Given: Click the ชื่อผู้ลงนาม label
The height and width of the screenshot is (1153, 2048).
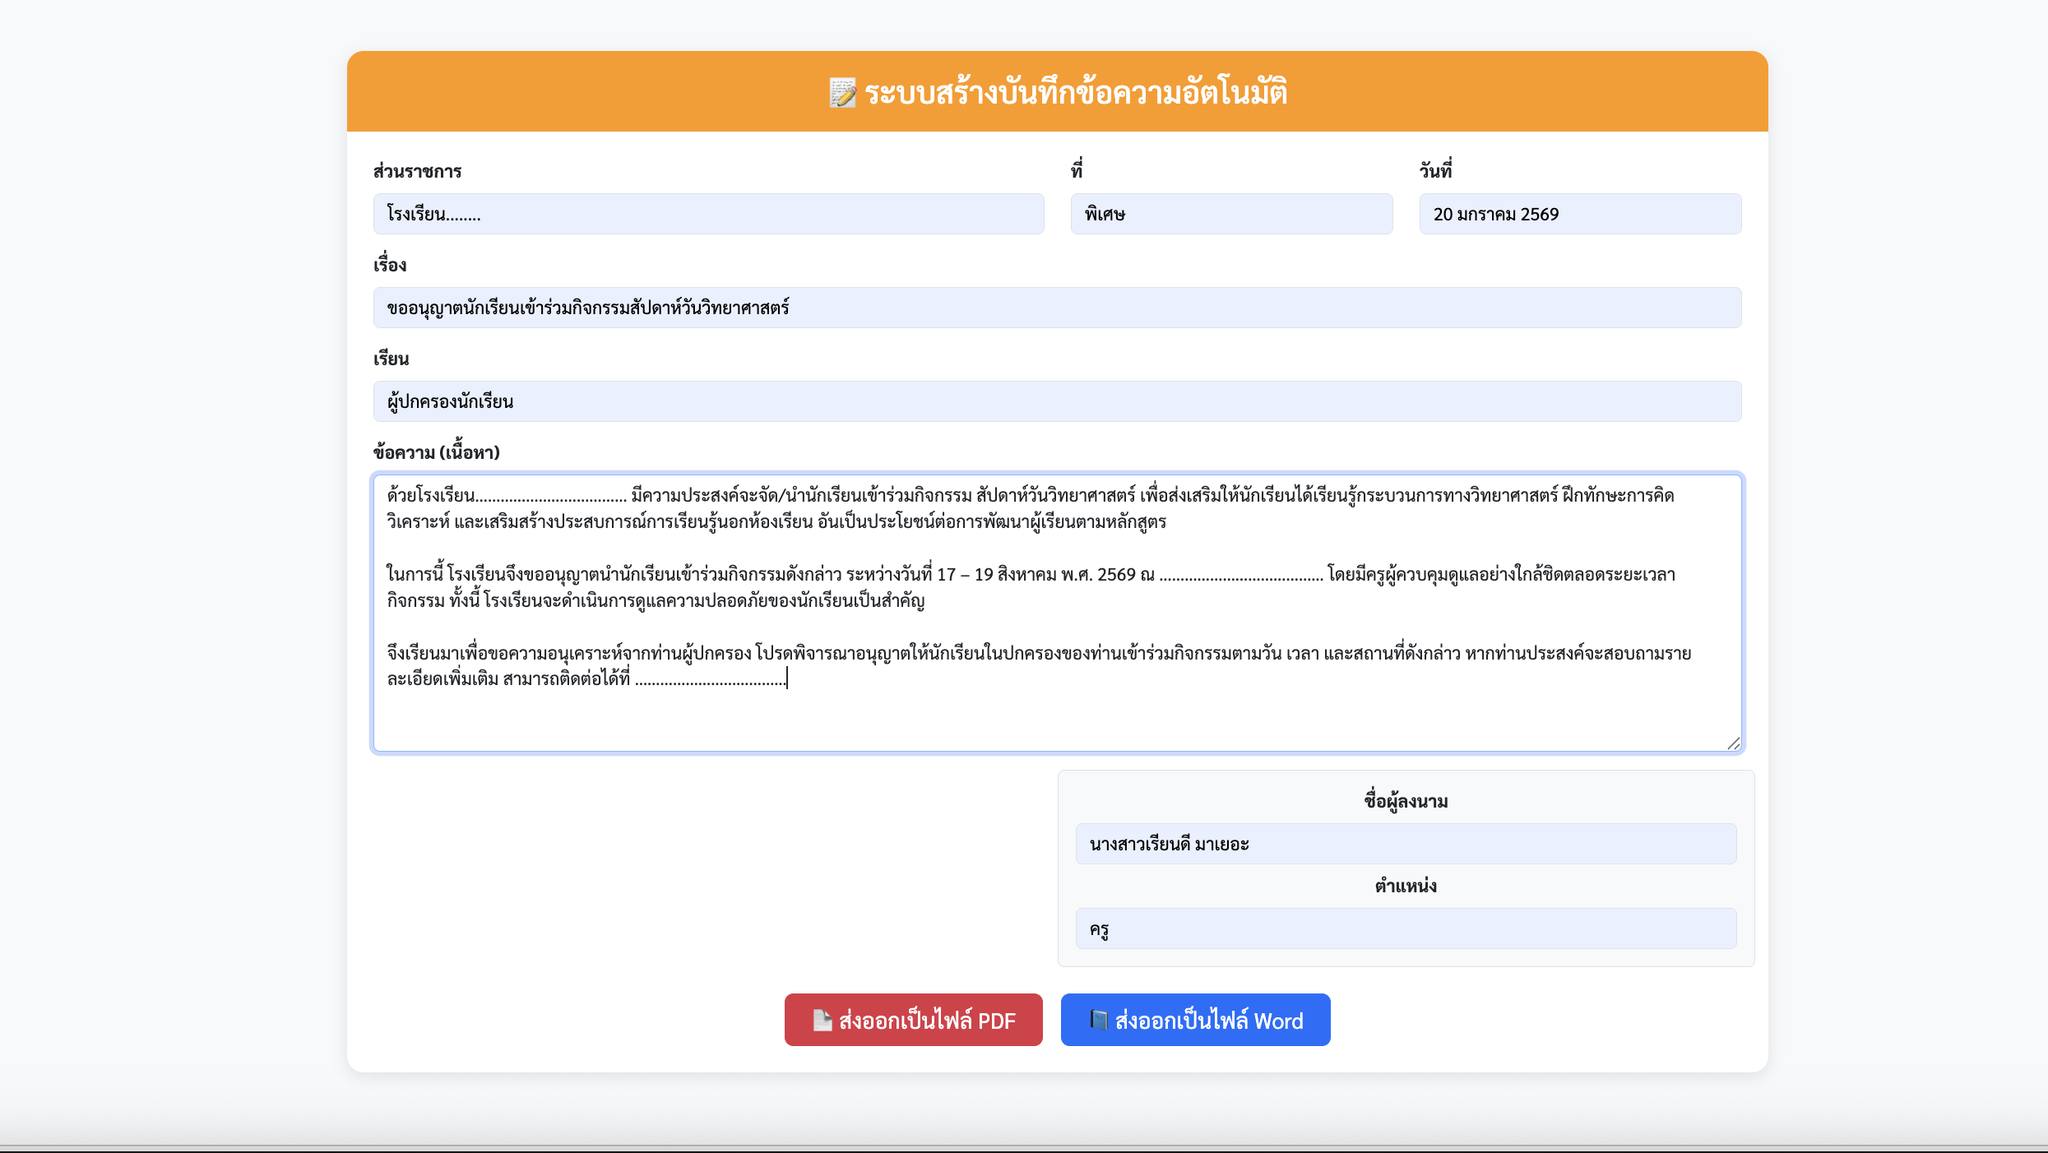Looking at the screenshot, I should [1406, 801].
